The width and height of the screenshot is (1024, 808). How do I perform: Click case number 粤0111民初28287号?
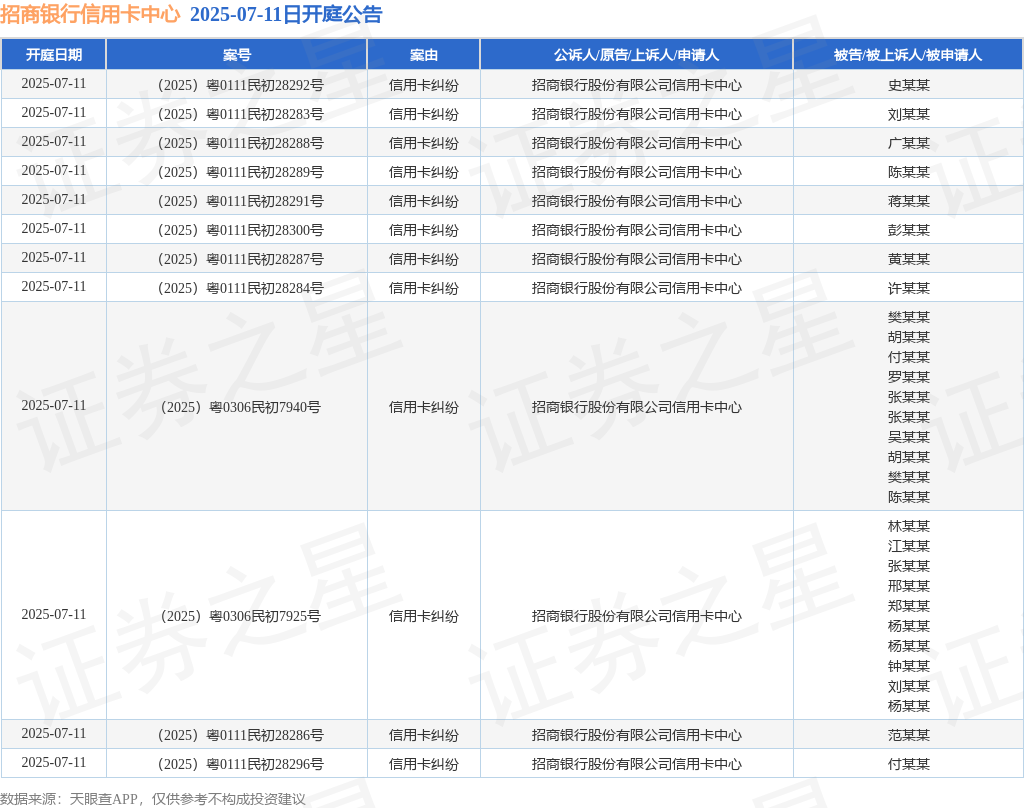pos(264,259)
